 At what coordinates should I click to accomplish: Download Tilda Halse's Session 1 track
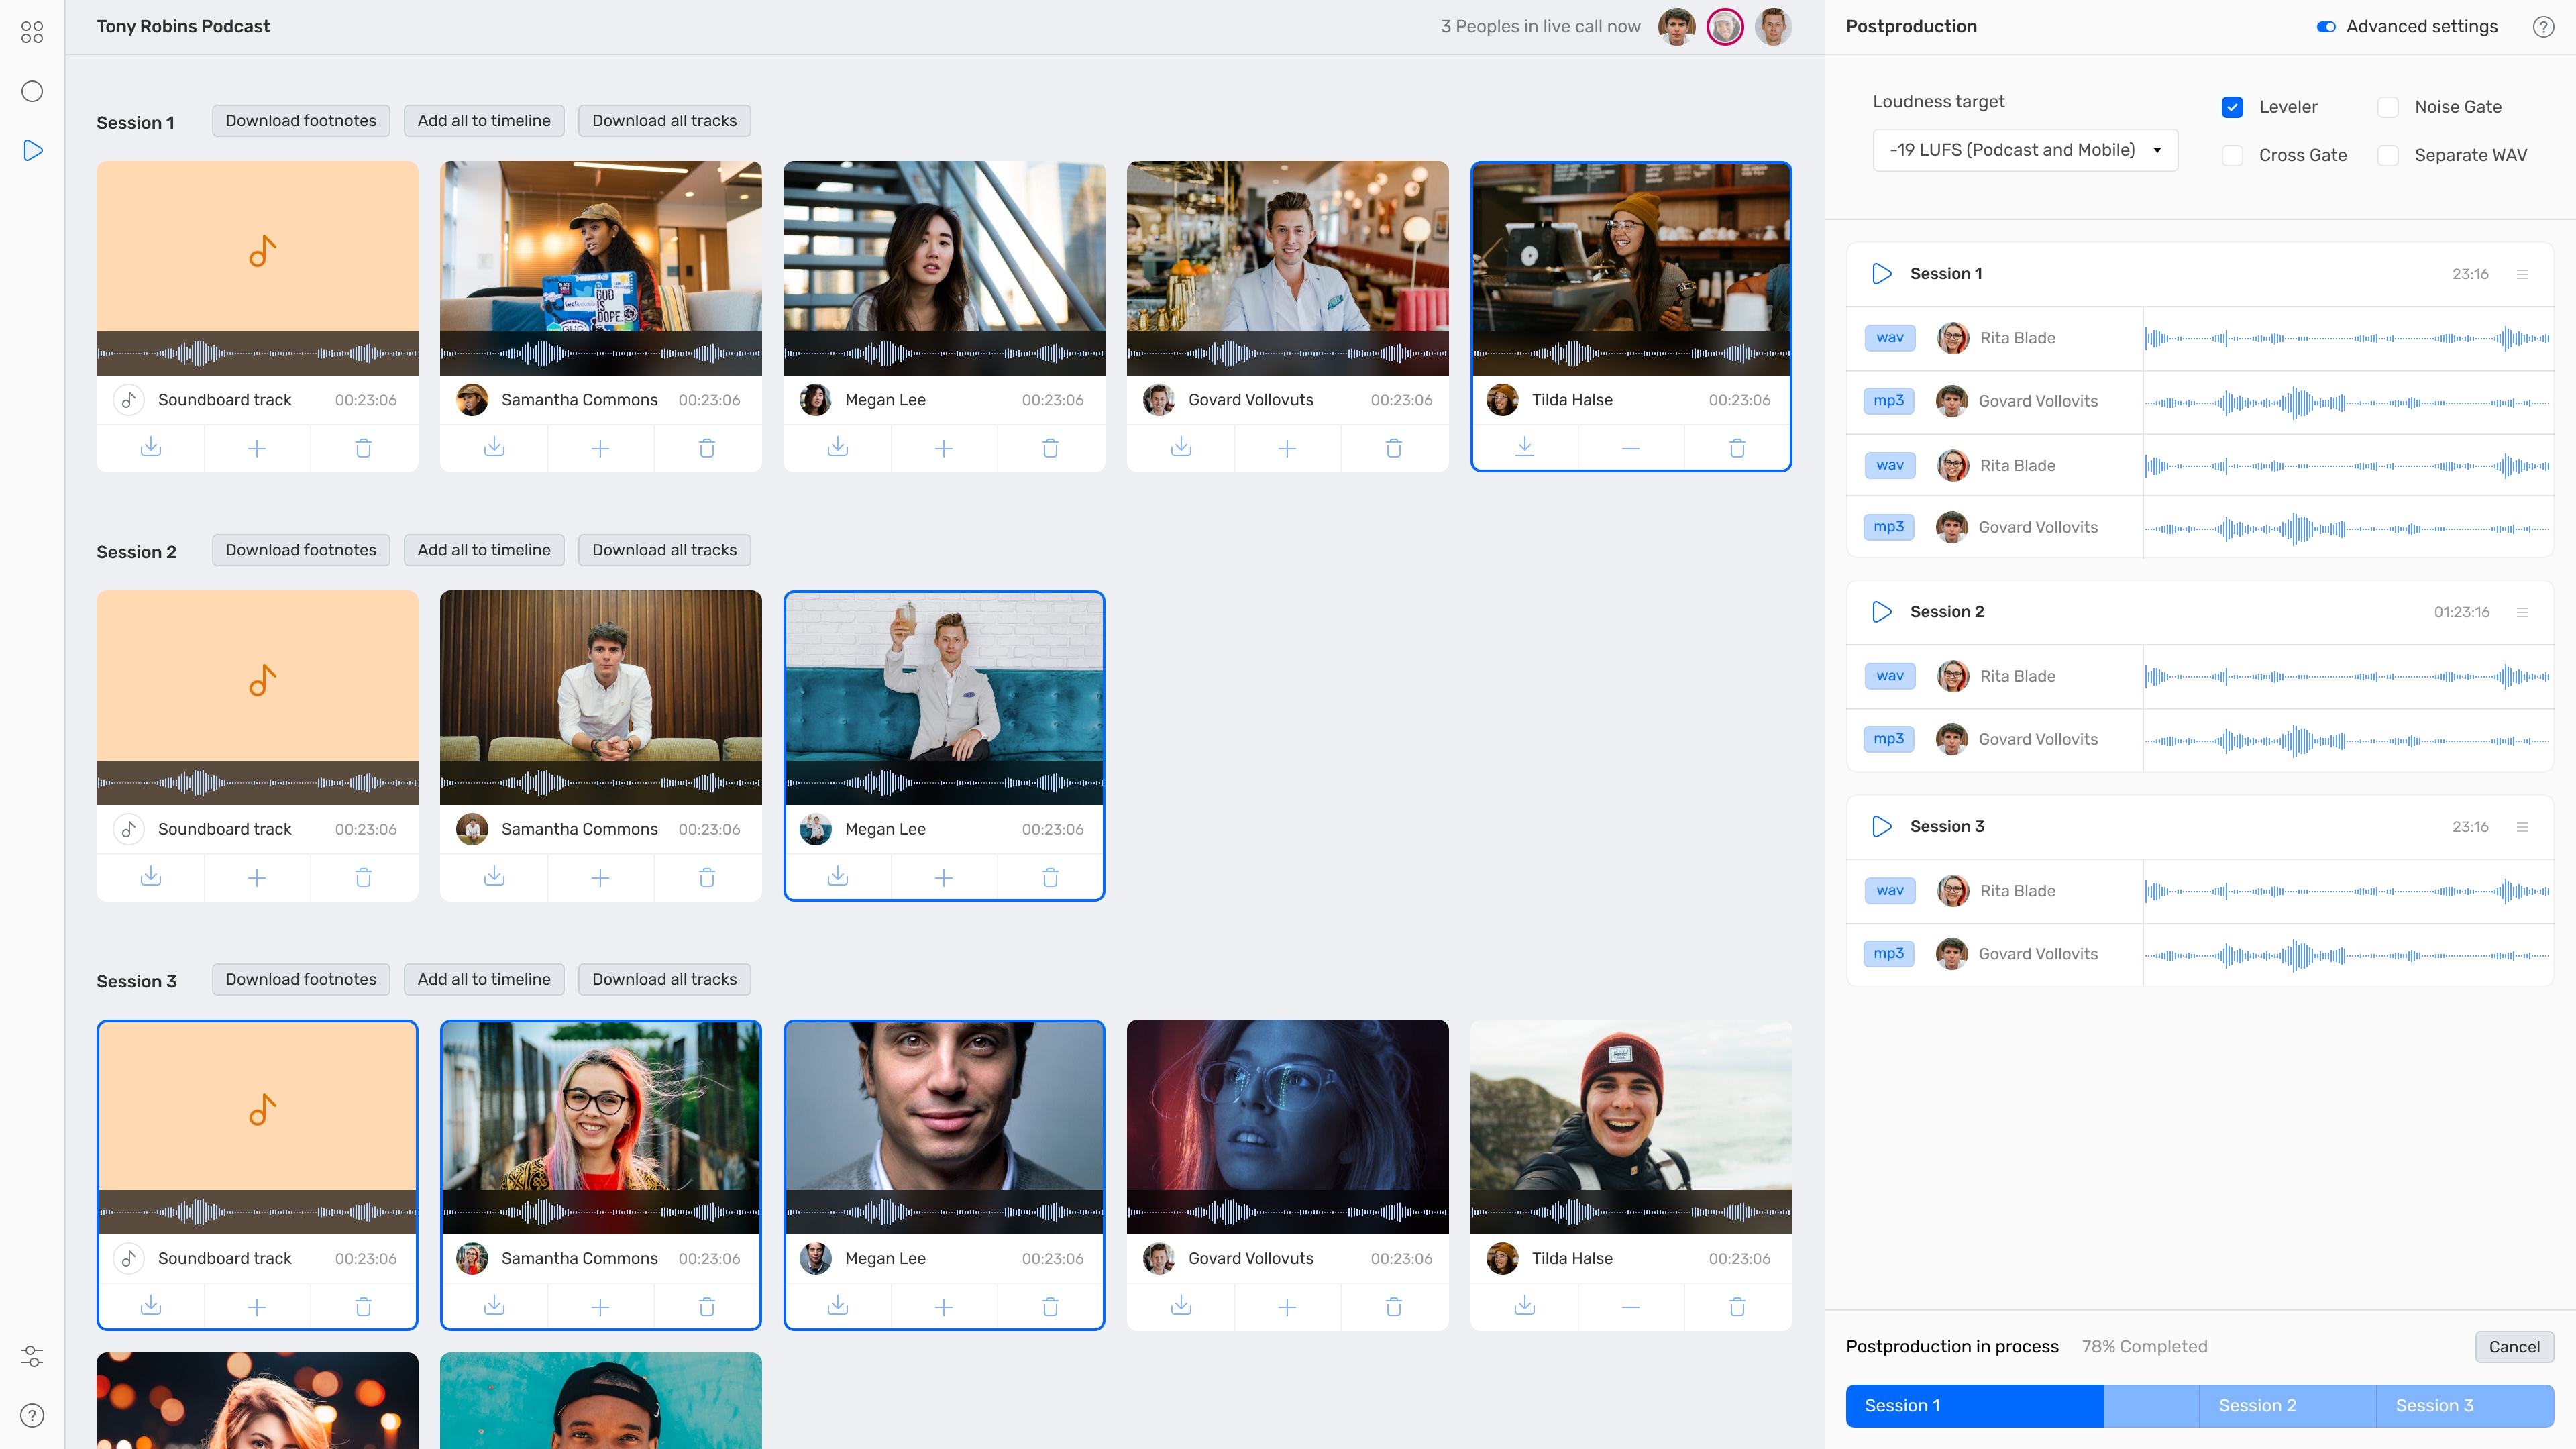point(1524,447)
